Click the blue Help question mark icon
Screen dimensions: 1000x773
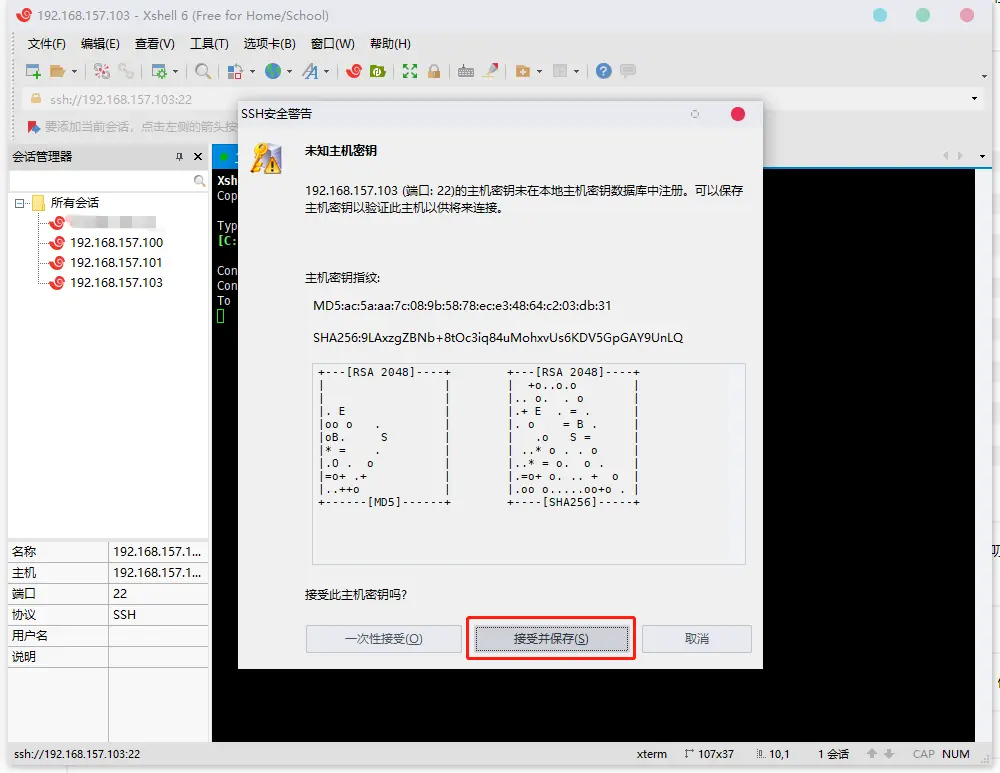(603, 71)
